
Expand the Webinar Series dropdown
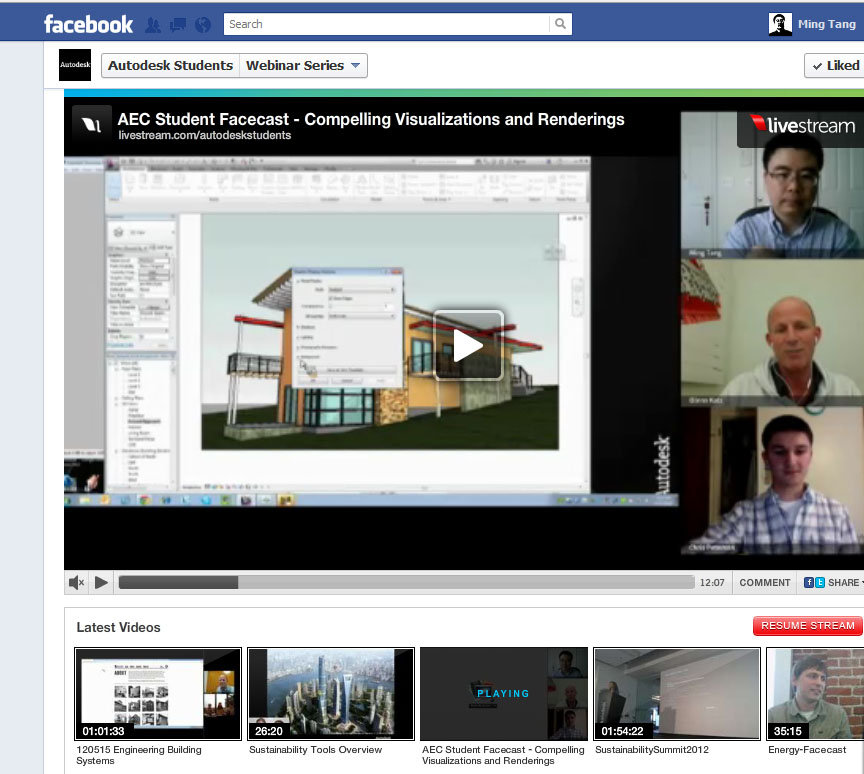(303, 66)
